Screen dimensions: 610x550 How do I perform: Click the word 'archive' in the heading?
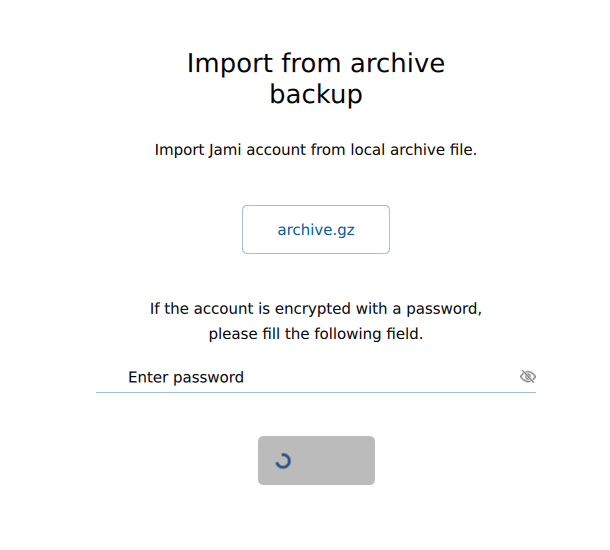point(398,63)
